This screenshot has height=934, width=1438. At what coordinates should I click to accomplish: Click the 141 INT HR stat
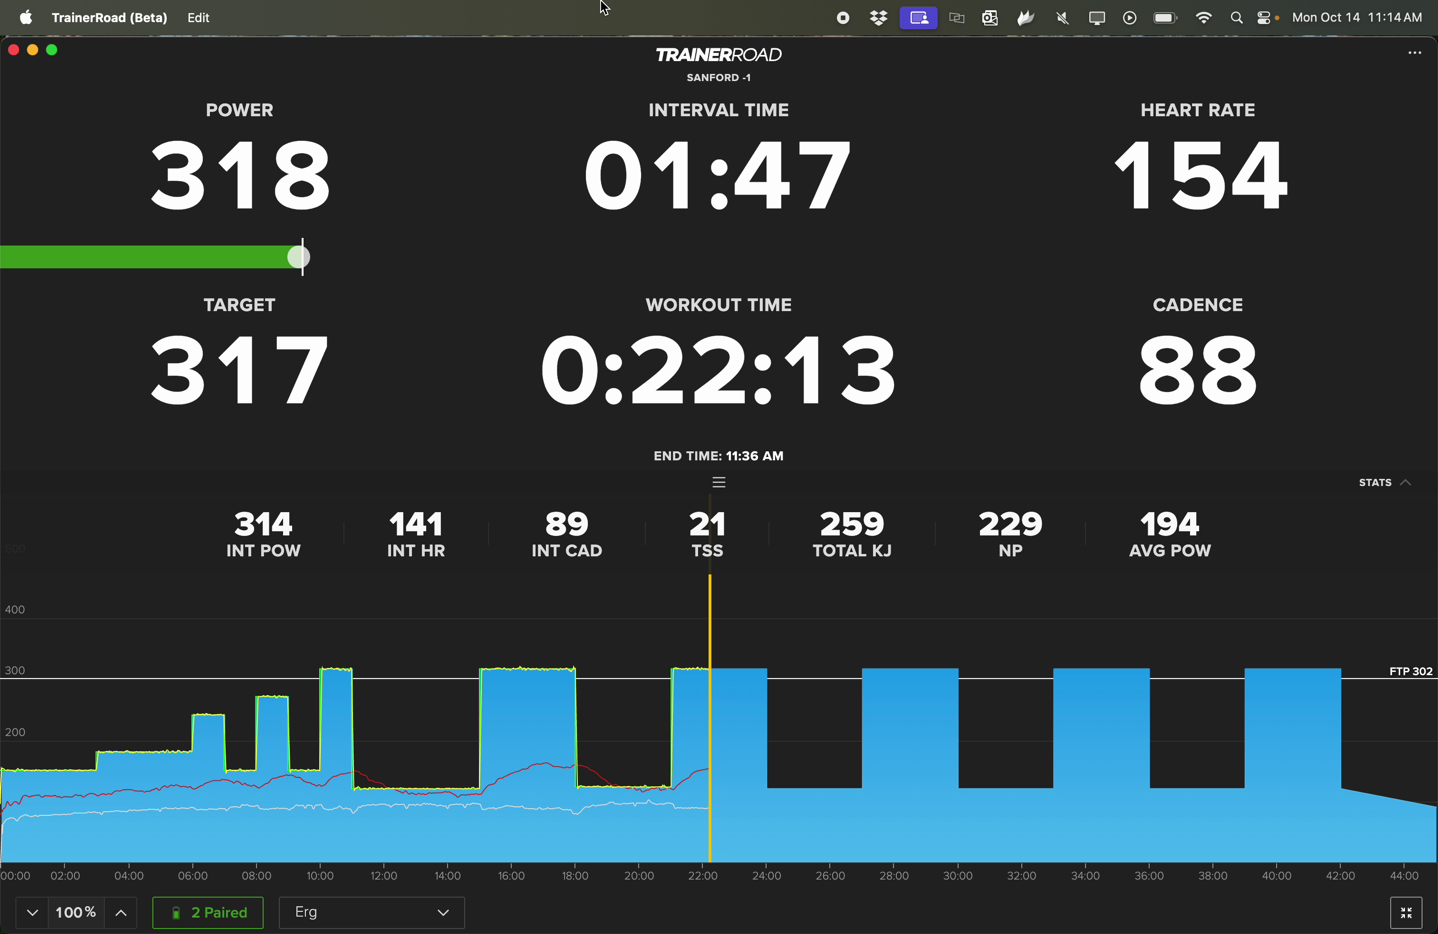416,534
